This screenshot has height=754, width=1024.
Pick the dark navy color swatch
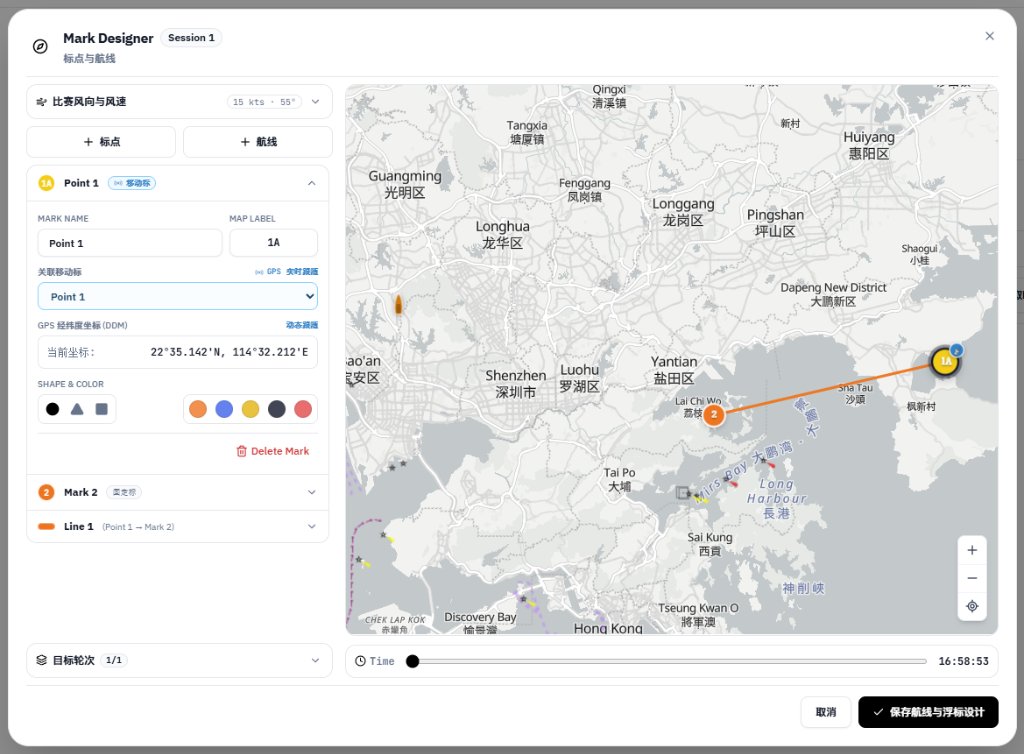(x=277, y=409)
